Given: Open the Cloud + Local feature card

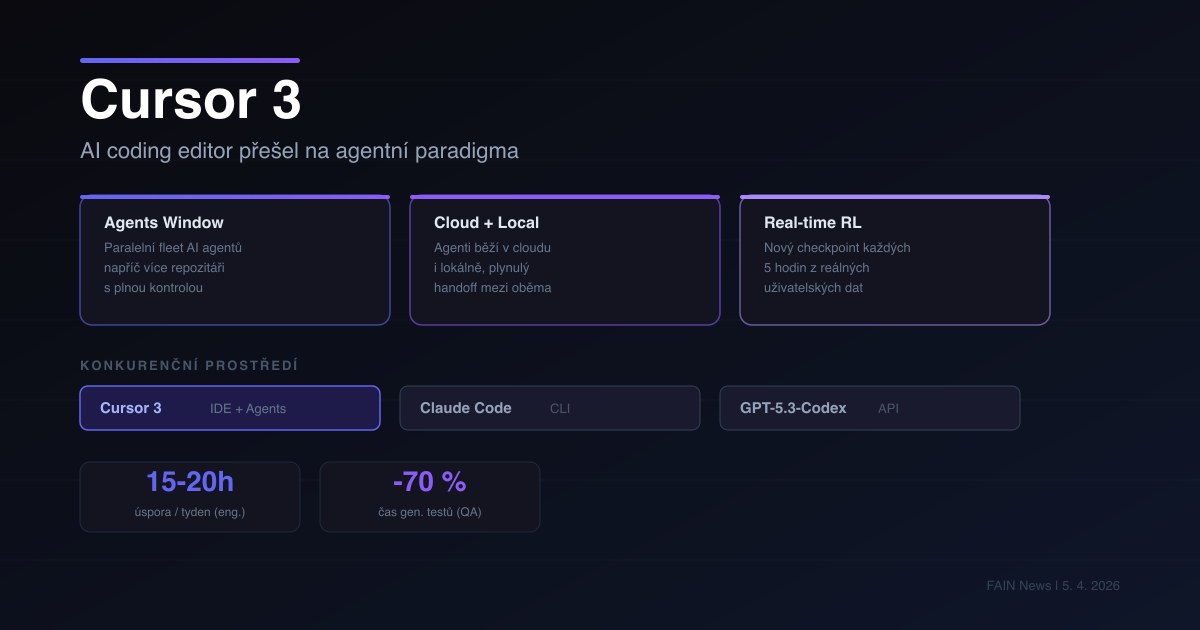Looking at the screenshot, I should (x=564, y=260).
